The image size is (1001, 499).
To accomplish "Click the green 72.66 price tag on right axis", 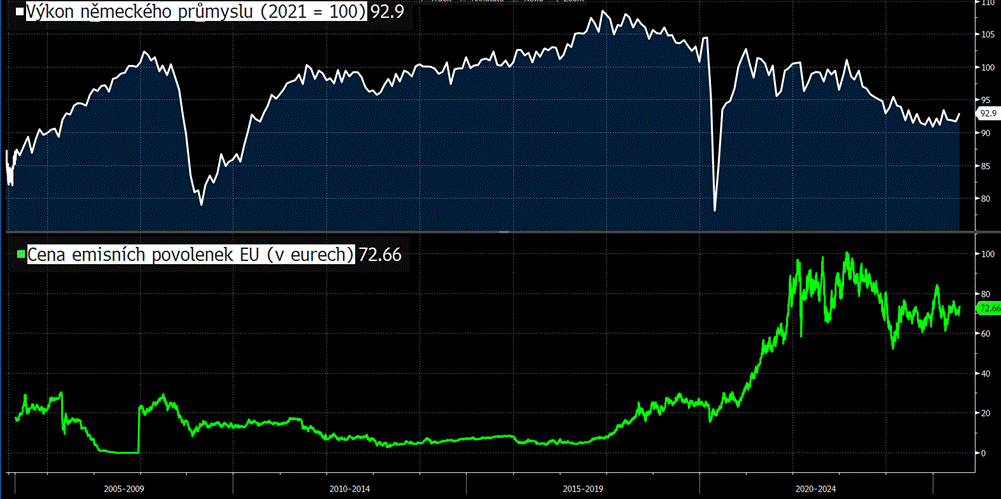I will pyautogui.click(x=988, y=309).
